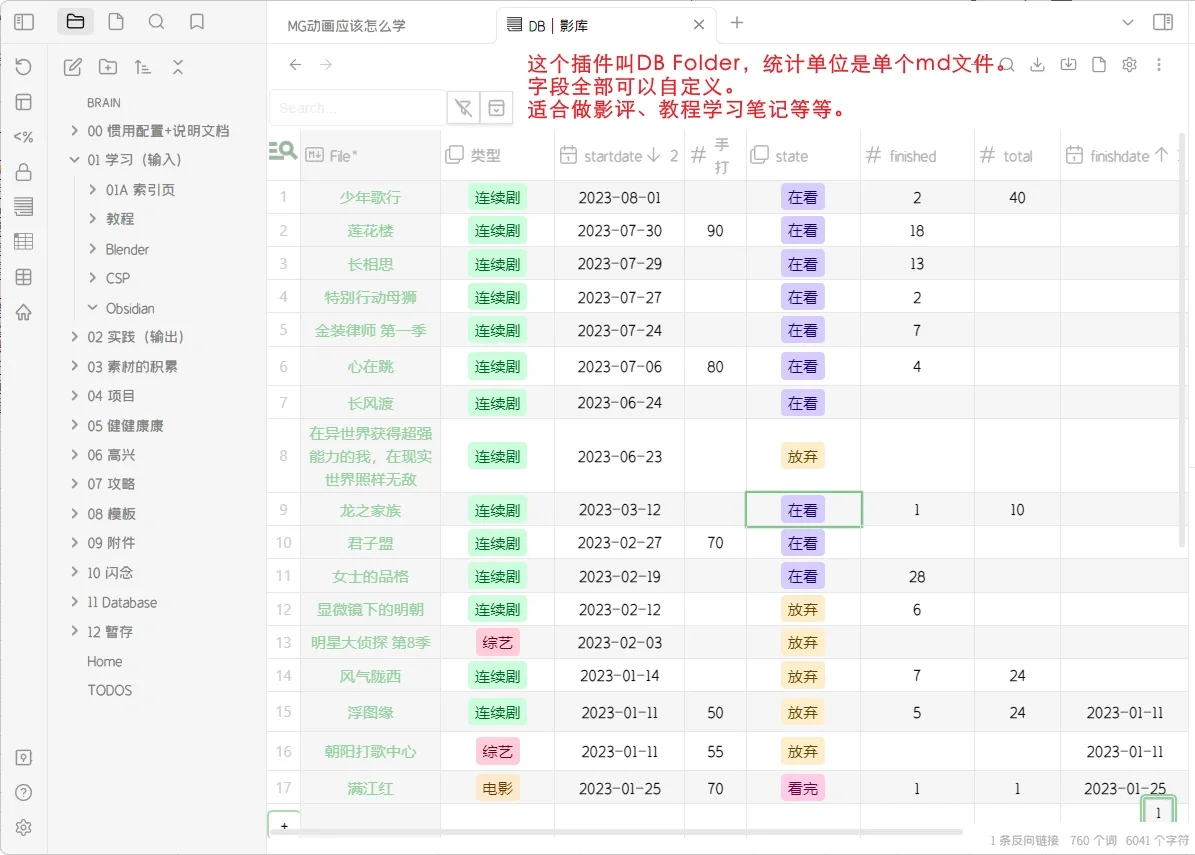The width and height of the screenshot is (1195, 855).
Task: Create a new folder in the file explorer
Action: click(x=107, y=67)
